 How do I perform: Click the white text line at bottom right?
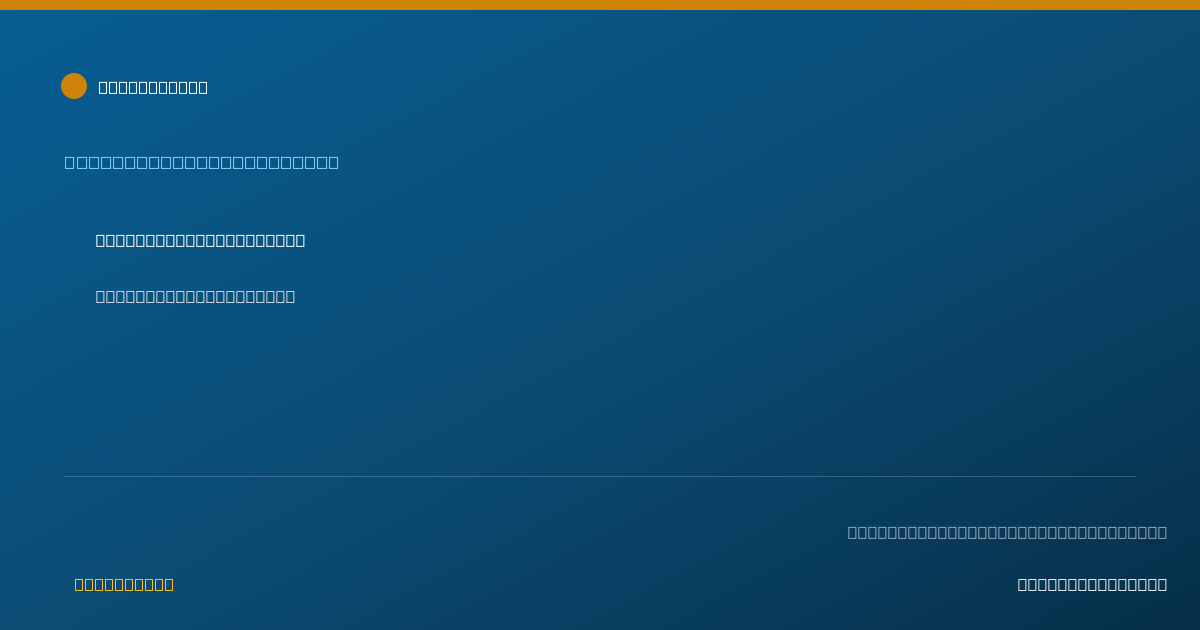click(1092, 584)
